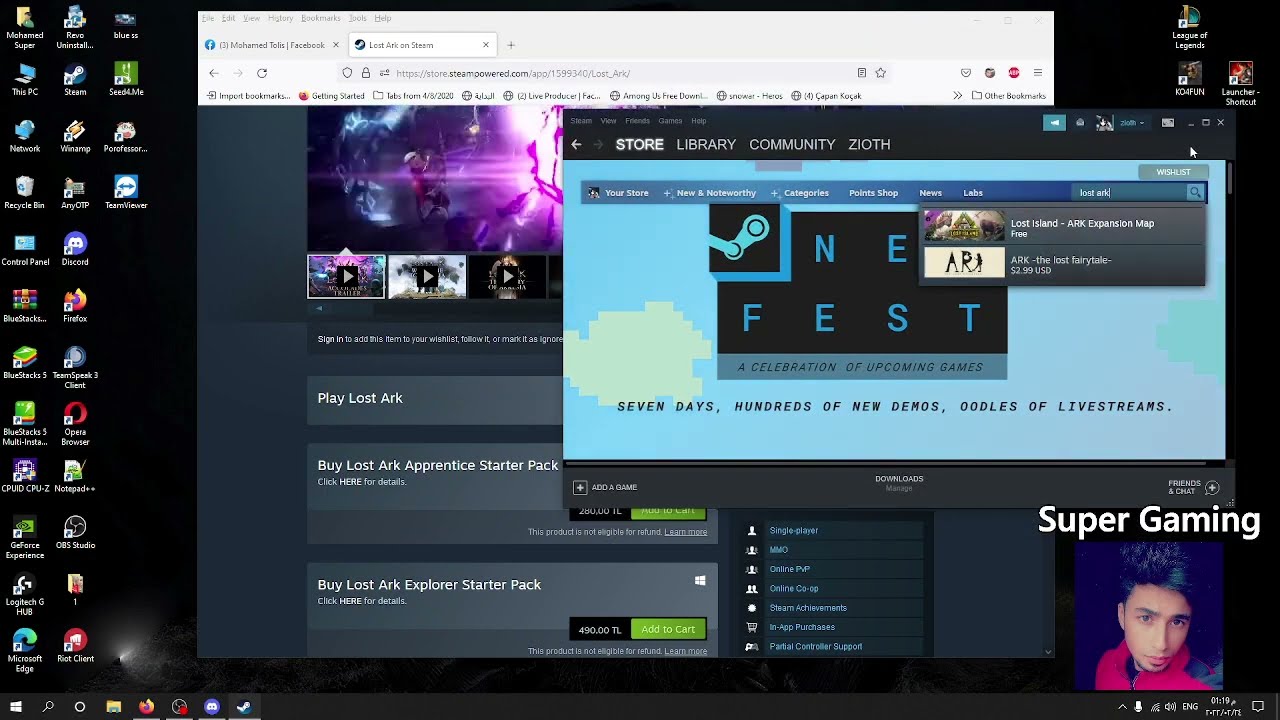1280x720 pixels.
Task: Open TeamViewer desktop shortcut
Action: click(126, 193)
